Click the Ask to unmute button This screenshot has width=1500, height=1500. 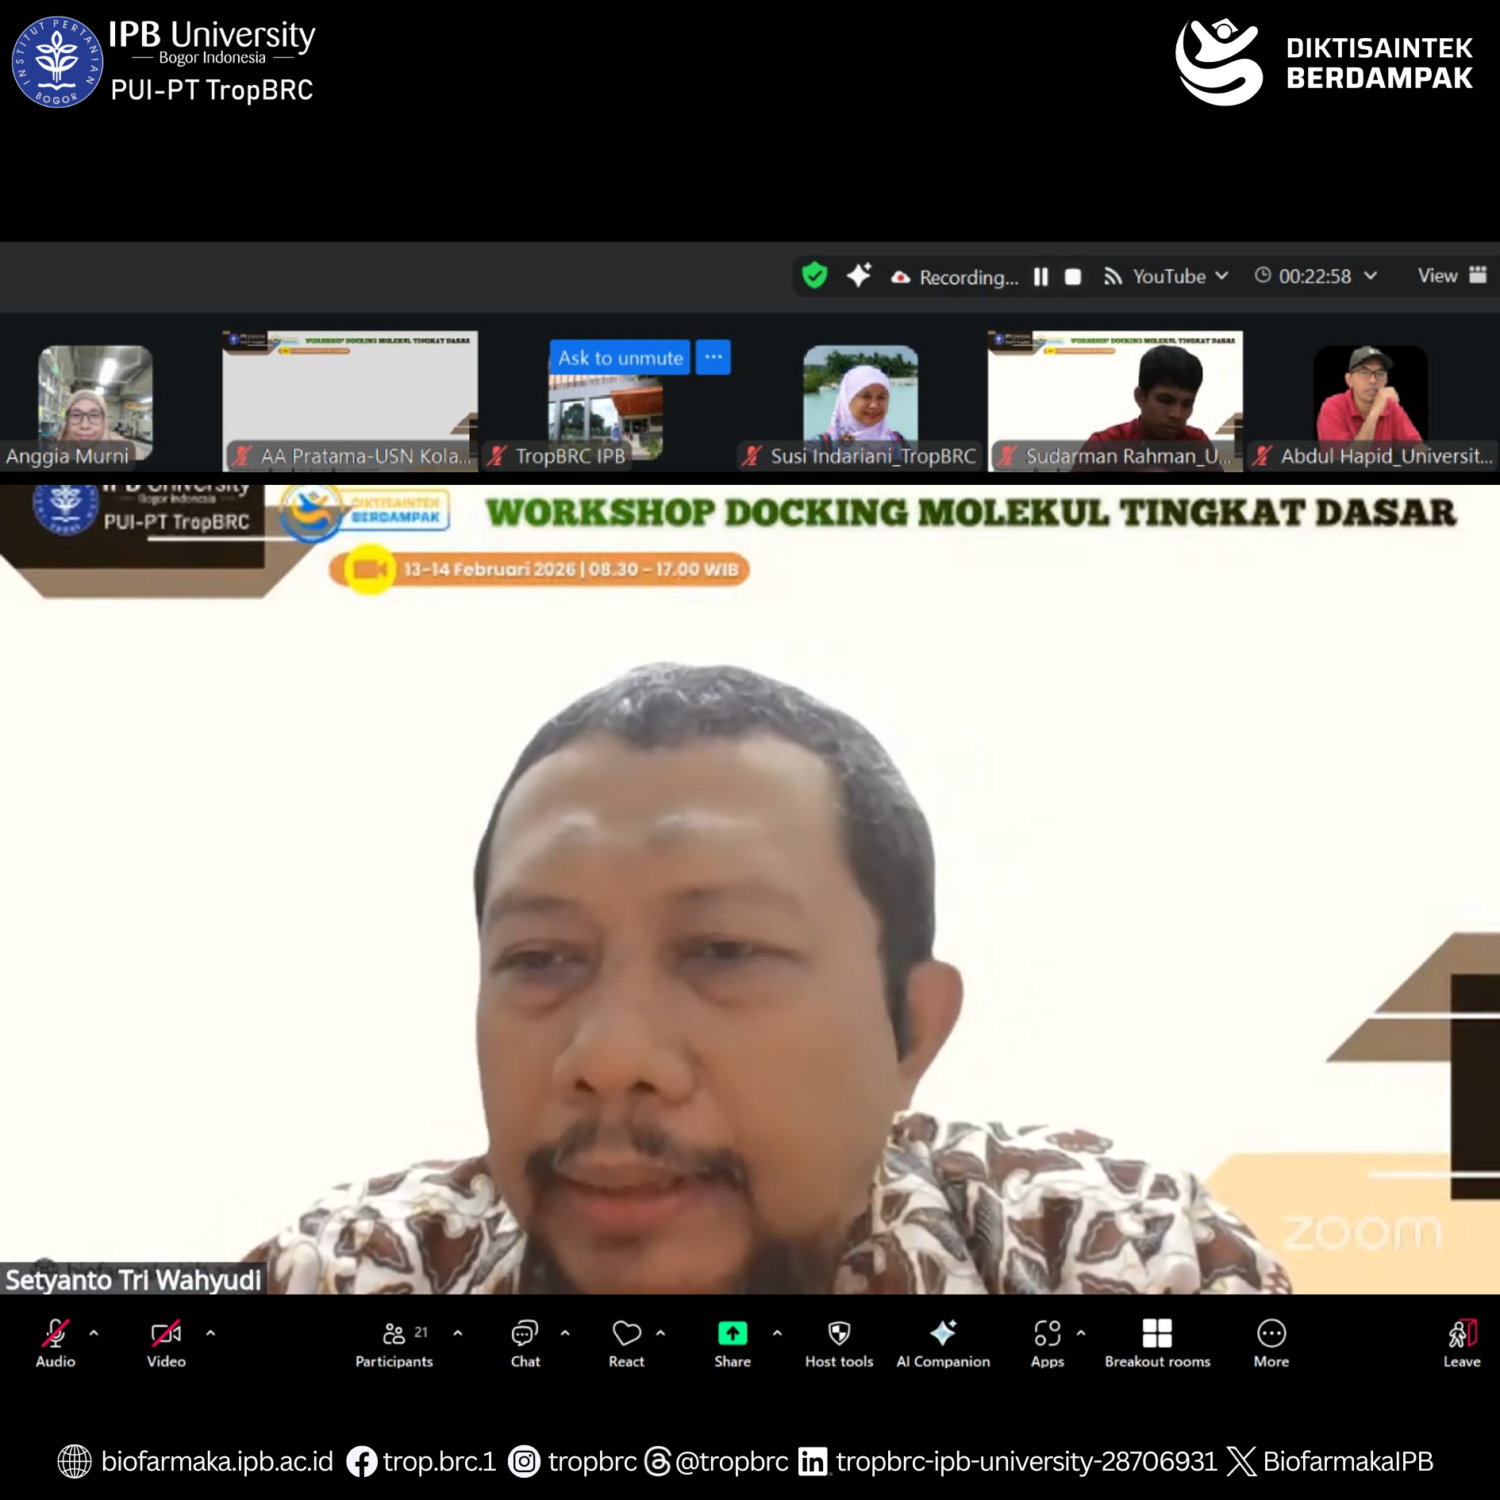tap(618, 357)
